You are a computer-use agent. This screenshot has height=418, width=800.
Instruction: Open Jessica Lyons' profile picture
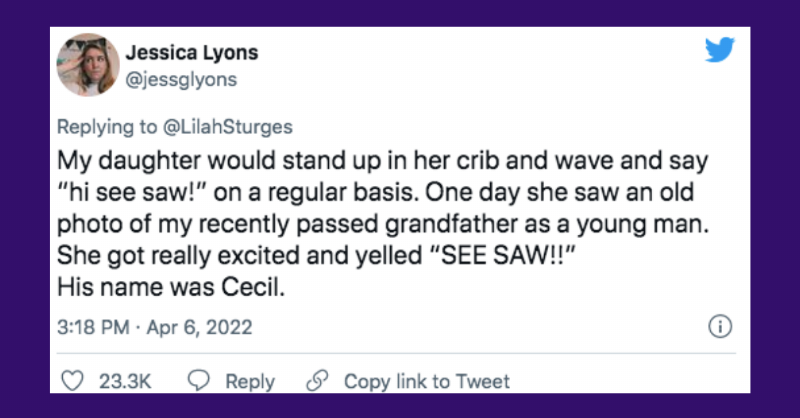point(90,65)
